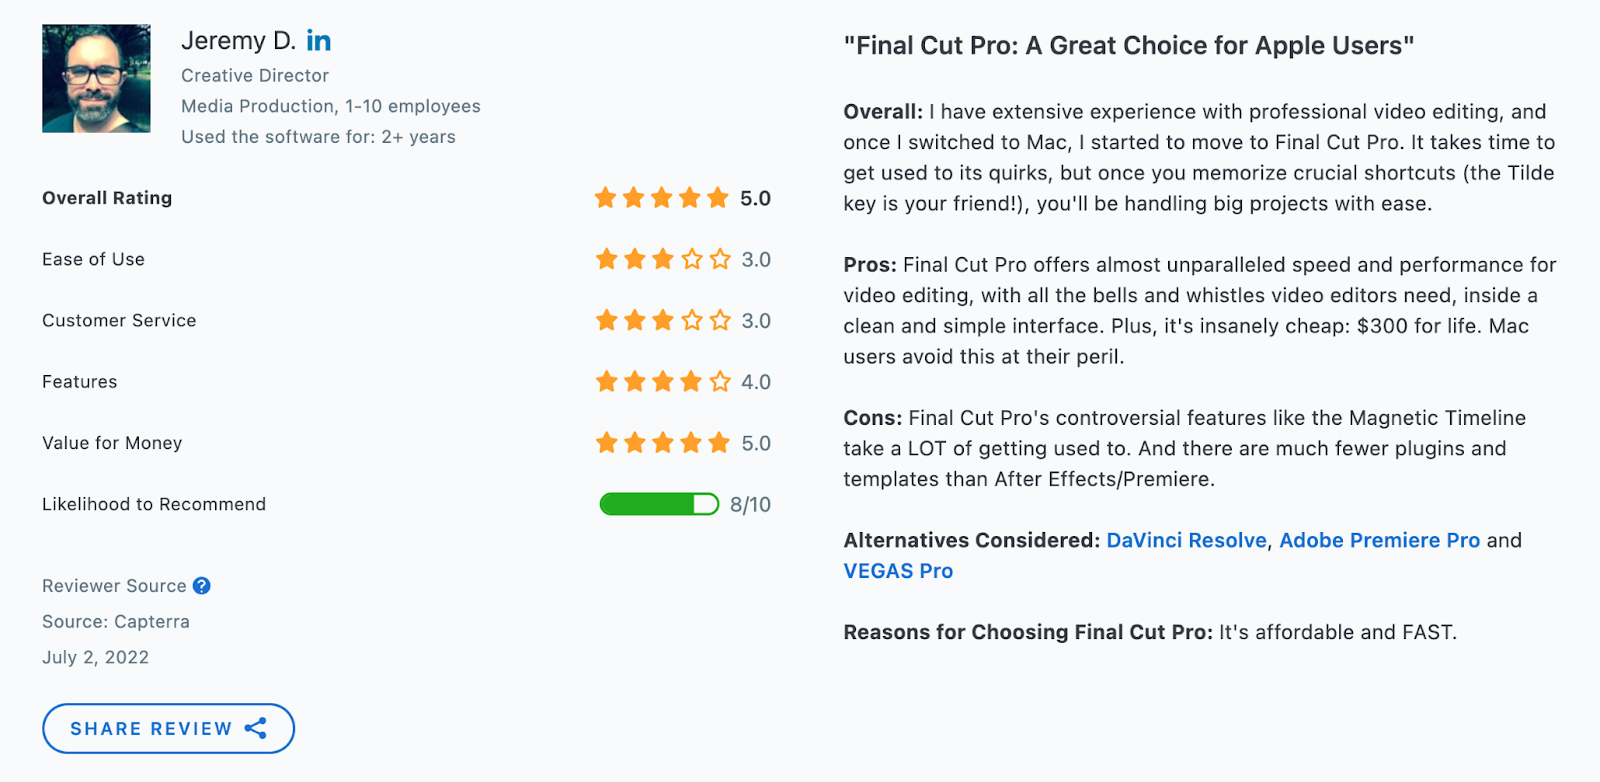The image size is (1600, 782).
Task: Click the reviewer name Jeremy D.
Action: tap(238, 41)
